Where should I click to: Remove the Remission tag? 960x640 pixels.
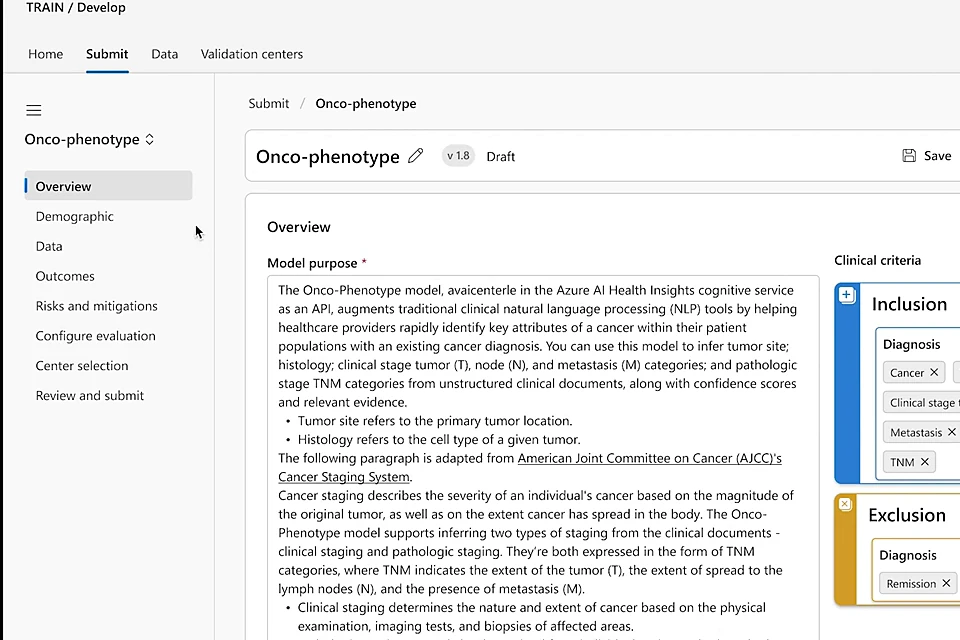pyautogui.click(x=946, y=583)
